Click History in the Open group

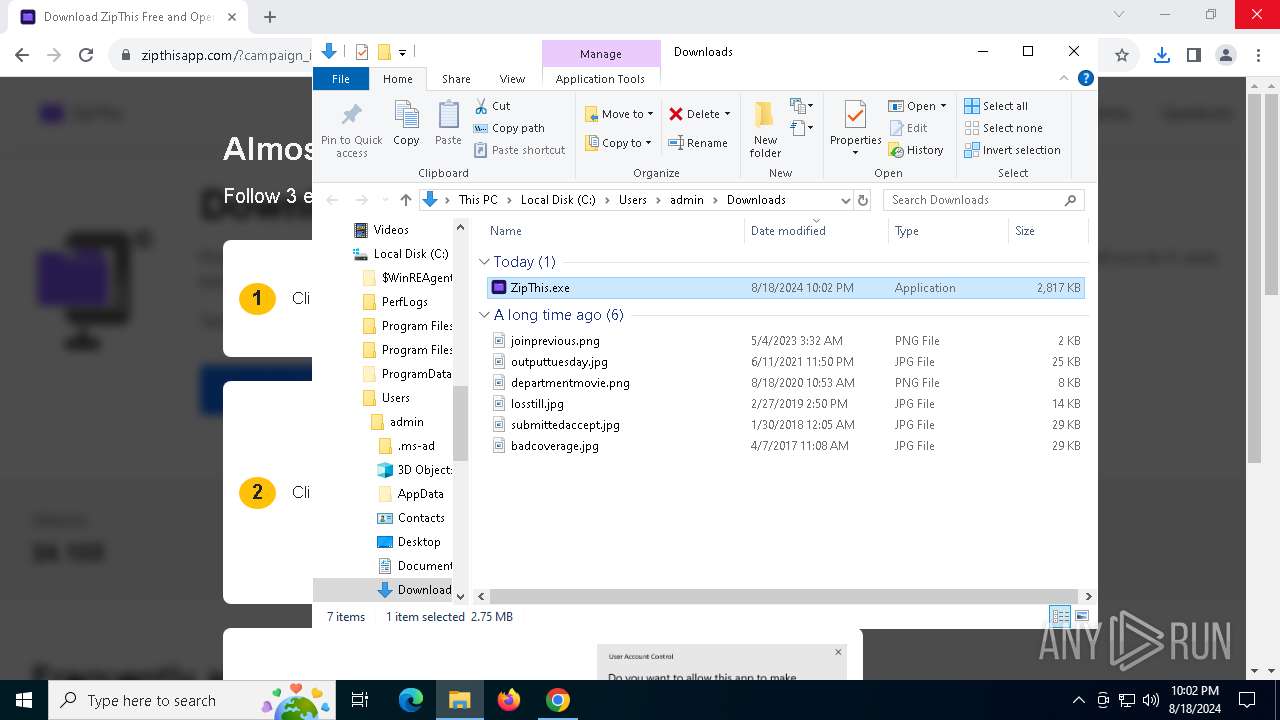[x=916, y=150]
